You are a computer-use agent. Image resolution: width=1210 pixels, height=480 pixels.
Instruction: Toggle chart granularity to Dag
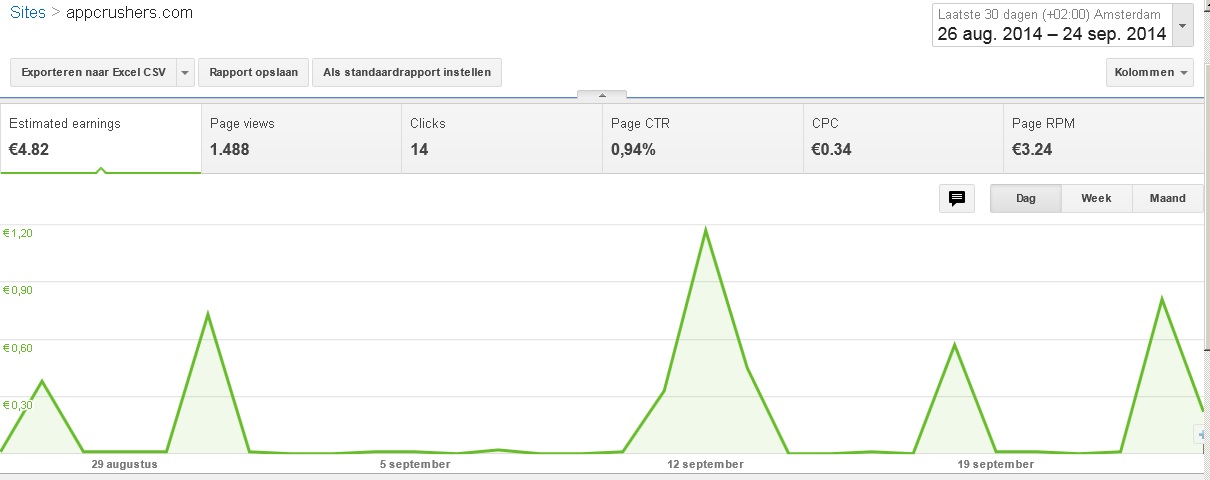[x=1025, y=198]
